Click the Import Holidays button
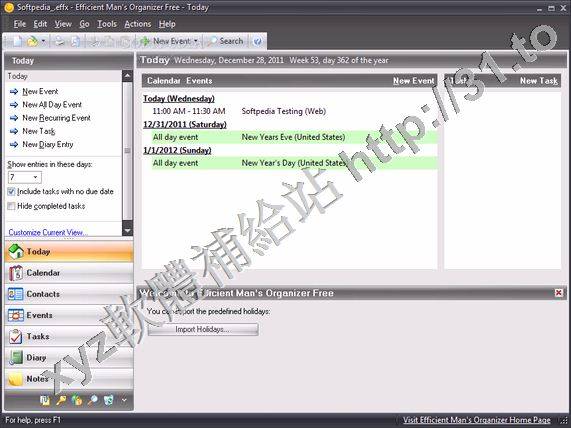This screenshot has height=428, width=571. tap(203, 329)
